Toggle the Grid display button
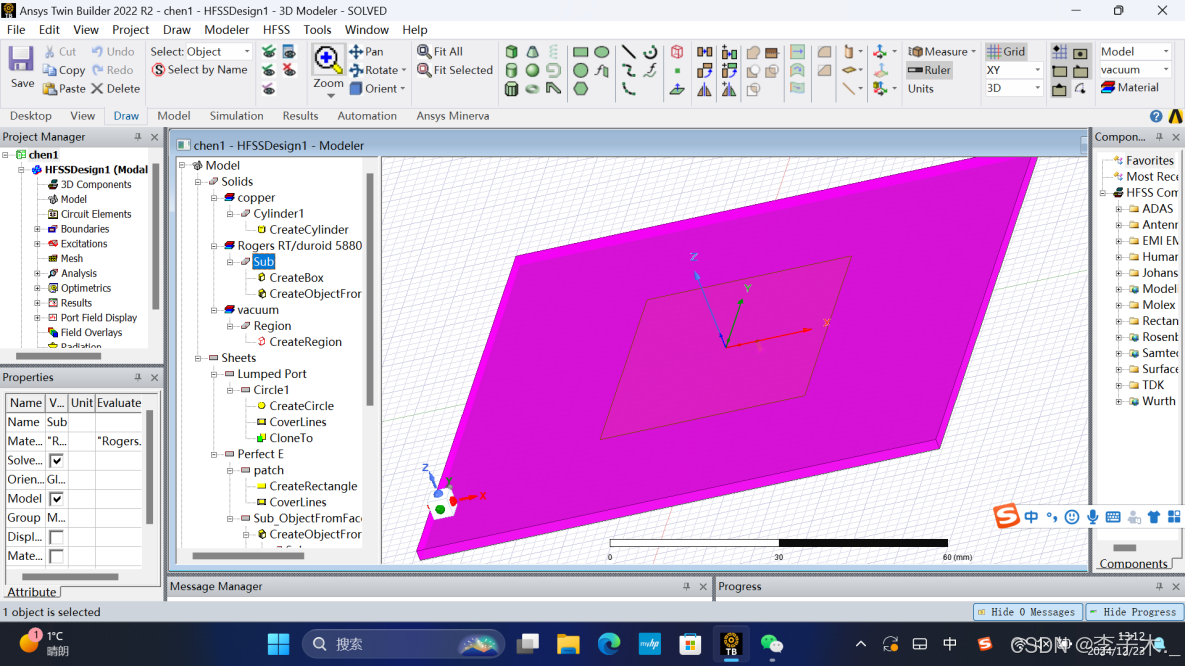 pyautogui.click(x=1007, y=51)
